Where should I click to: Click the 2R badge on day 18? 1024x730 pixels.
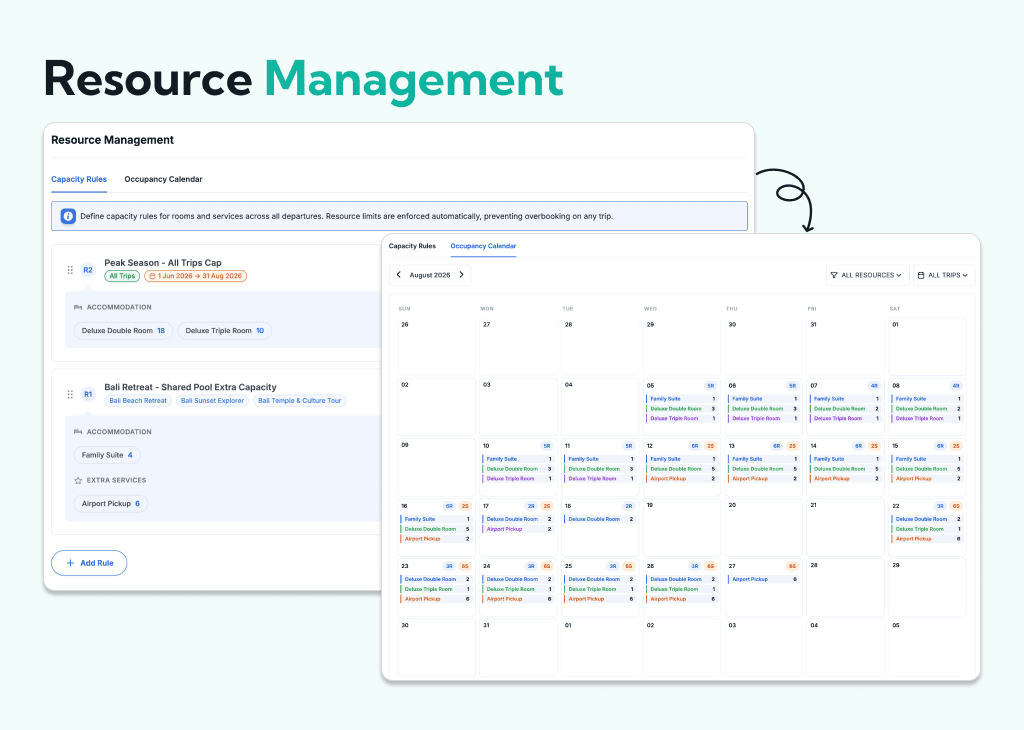click(x=628, y=506)
